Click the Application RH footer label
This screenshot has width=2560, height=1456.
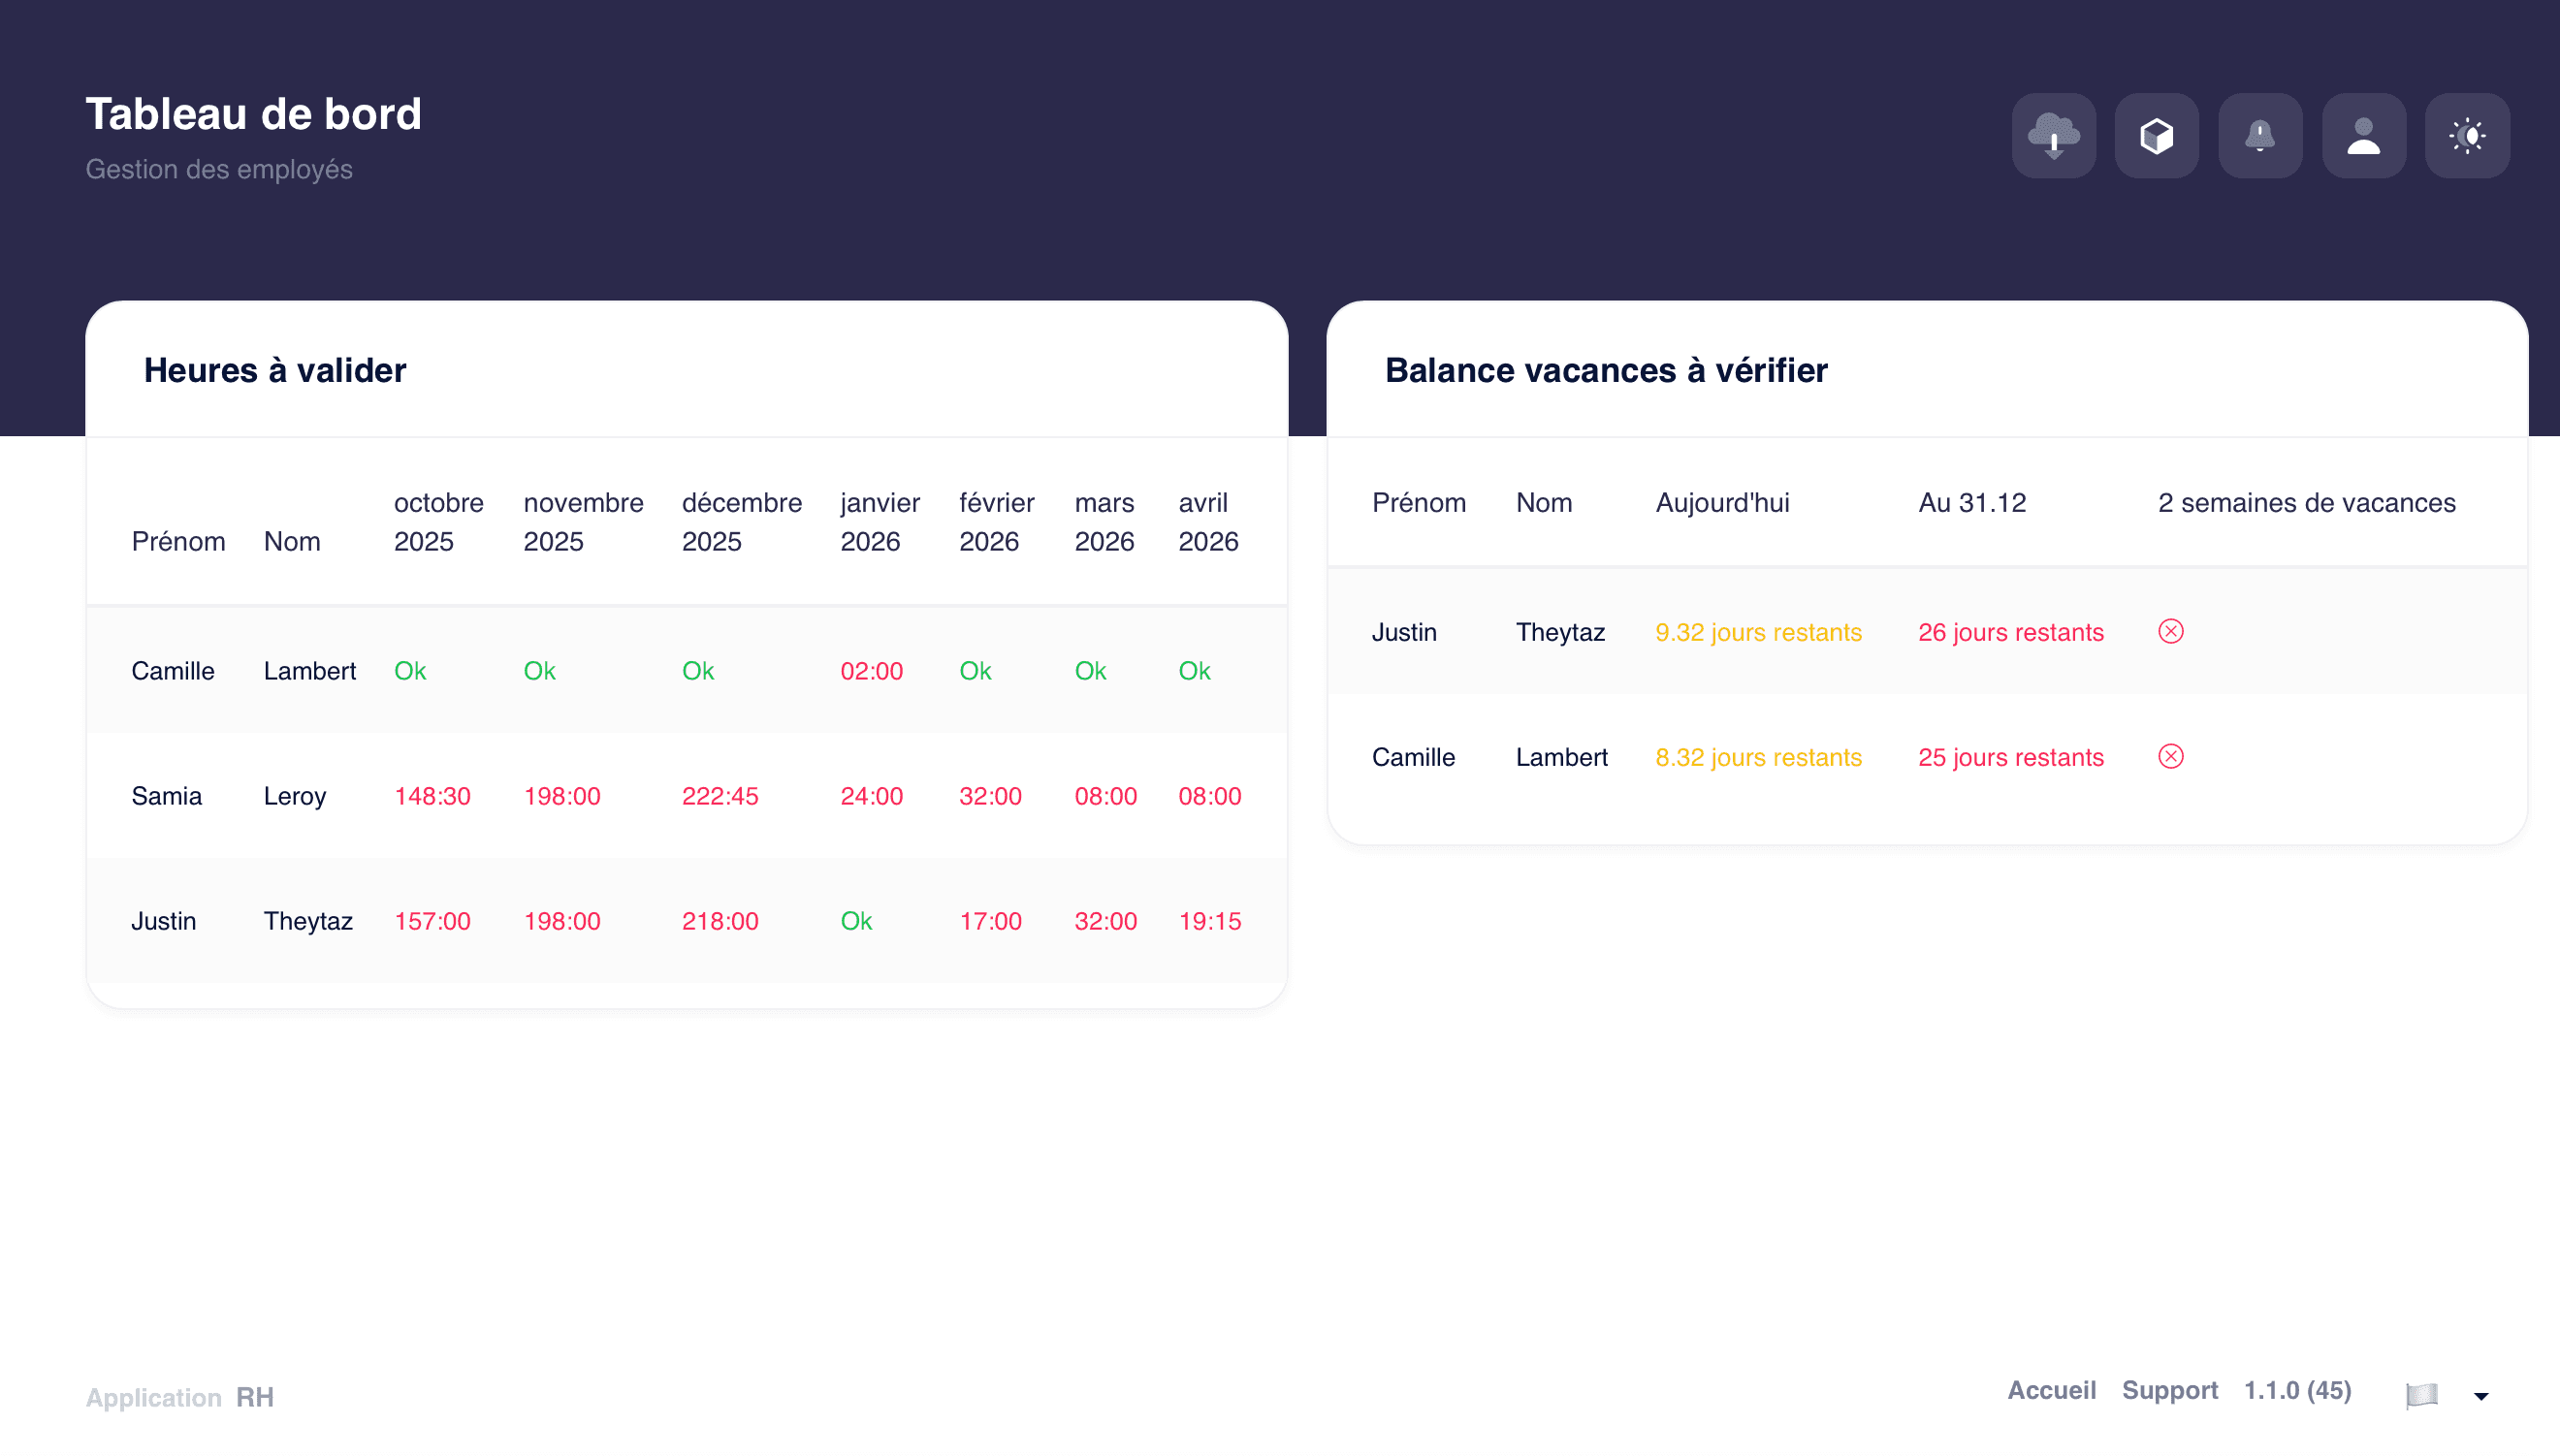[179, 1397]
